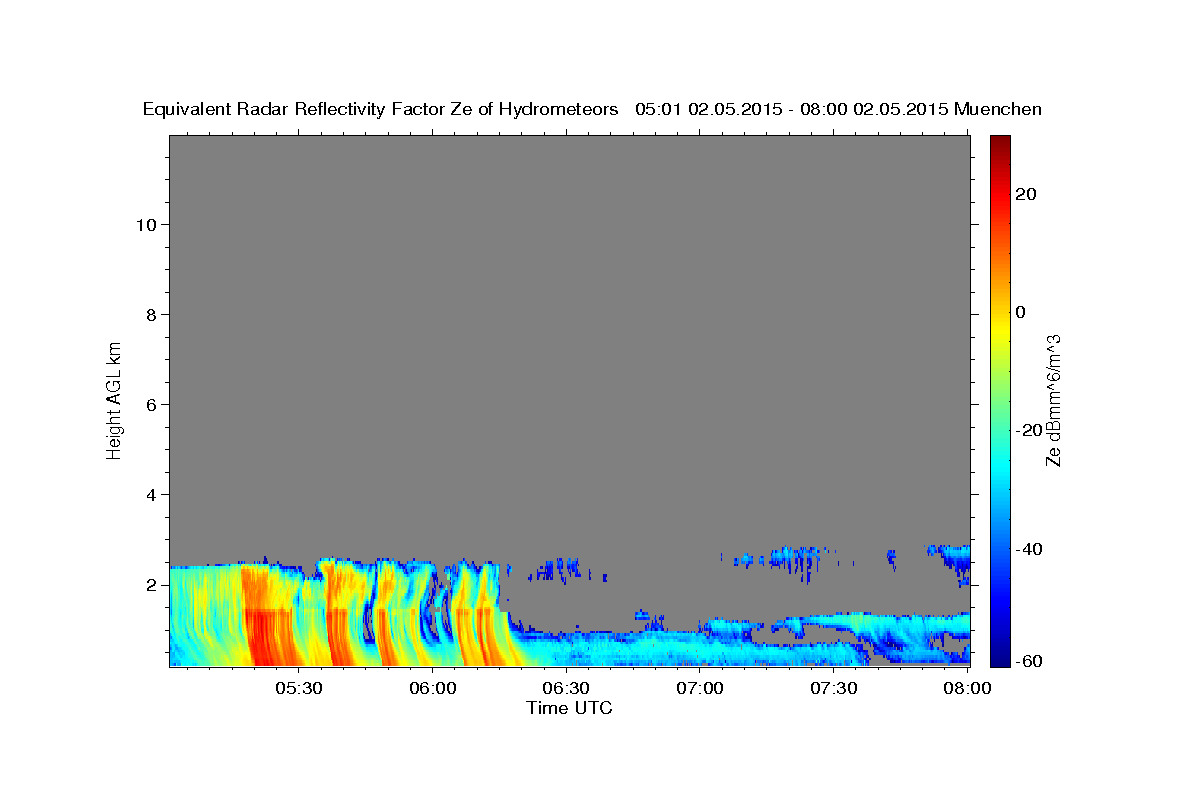Click the colorbar label -40
Image resolution: width=1200 pixels, height=800 pixels.
[x=1028, y=548]
